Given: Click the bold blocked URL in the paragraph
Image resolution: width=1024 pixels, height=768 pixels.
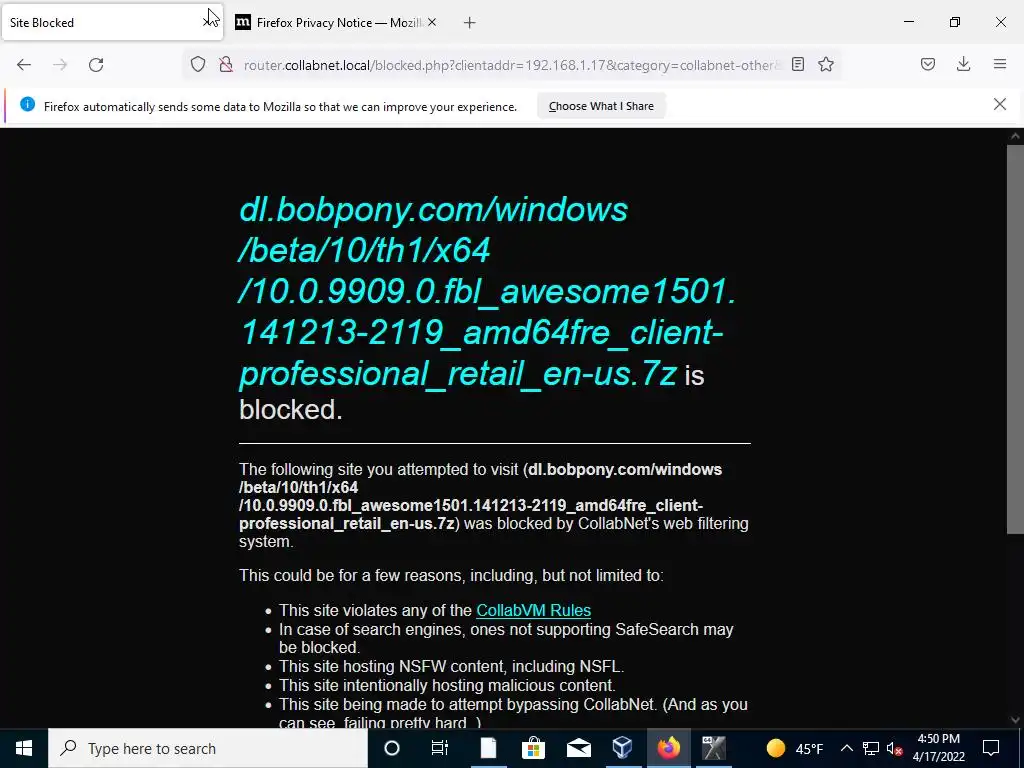Looking at the screenshot, I should 481,496.
